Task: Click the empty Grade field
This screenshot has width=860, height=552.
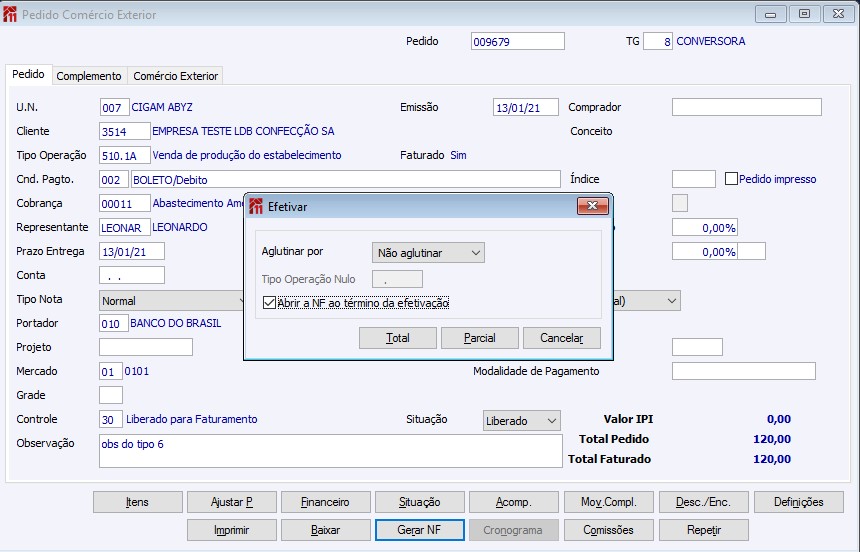Action: coord(111,395)
